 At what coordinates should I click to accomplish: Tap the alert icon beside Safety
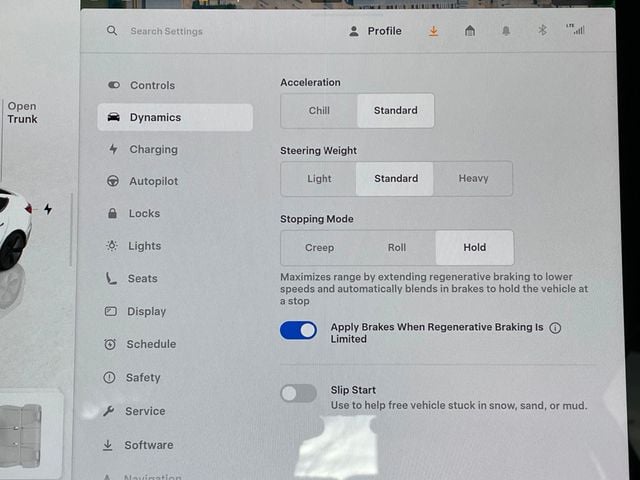[x=109, y=378]
